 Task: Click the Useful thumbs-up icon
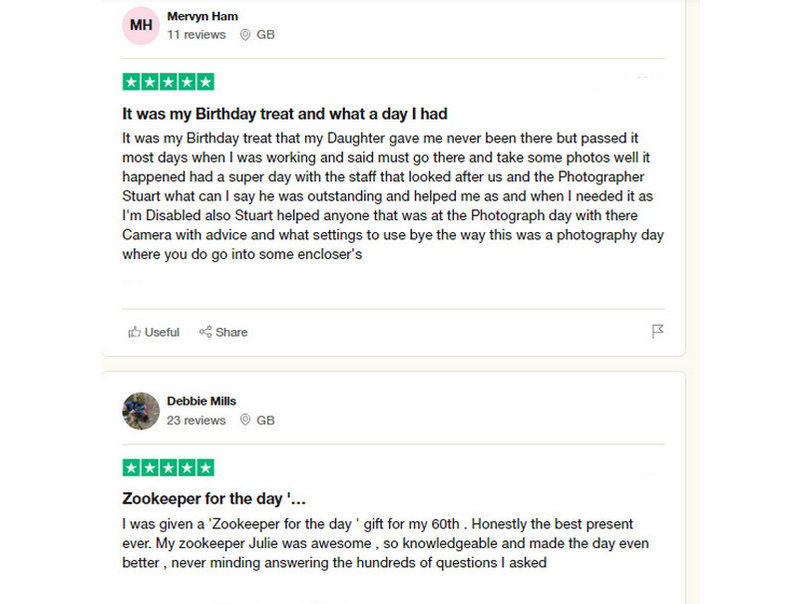coord(134,332)
